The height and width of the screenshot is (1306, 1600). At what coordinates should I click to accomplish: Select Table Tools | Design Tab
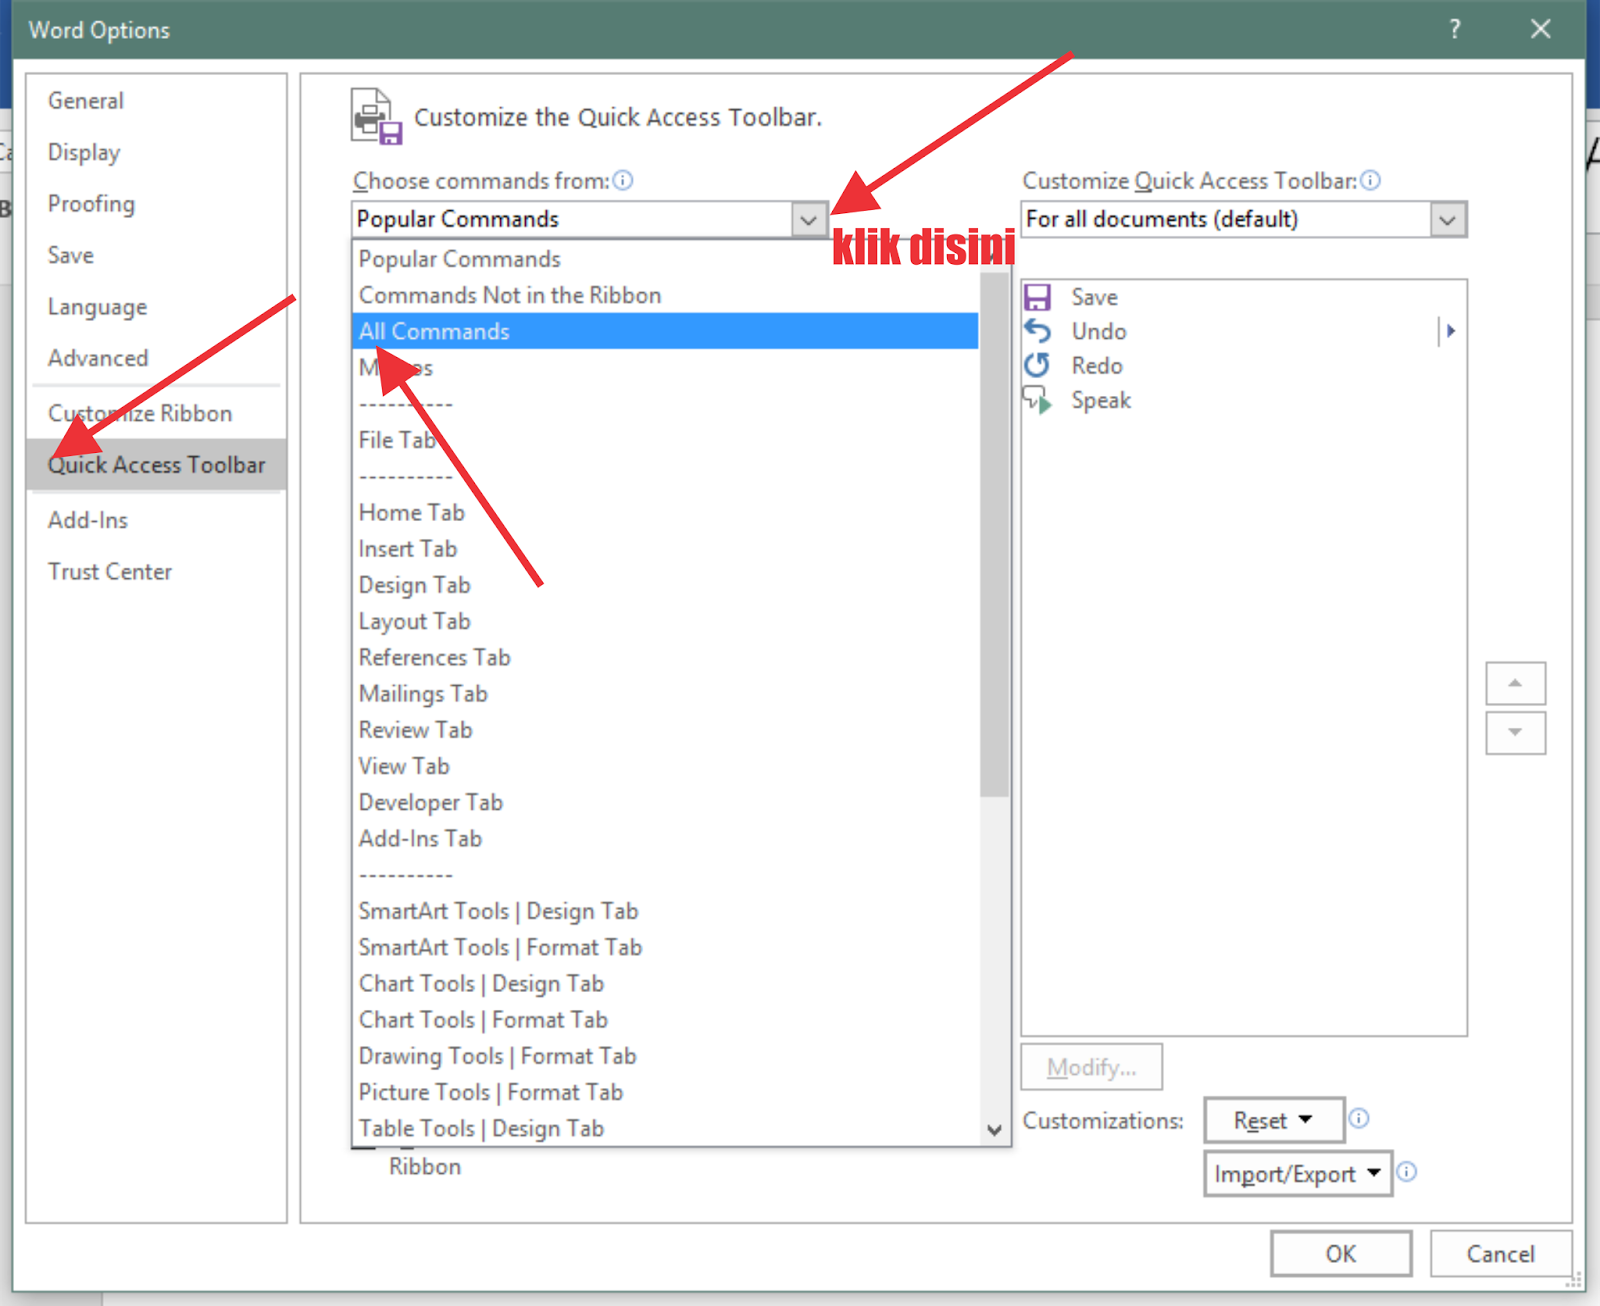point(665,1128)
